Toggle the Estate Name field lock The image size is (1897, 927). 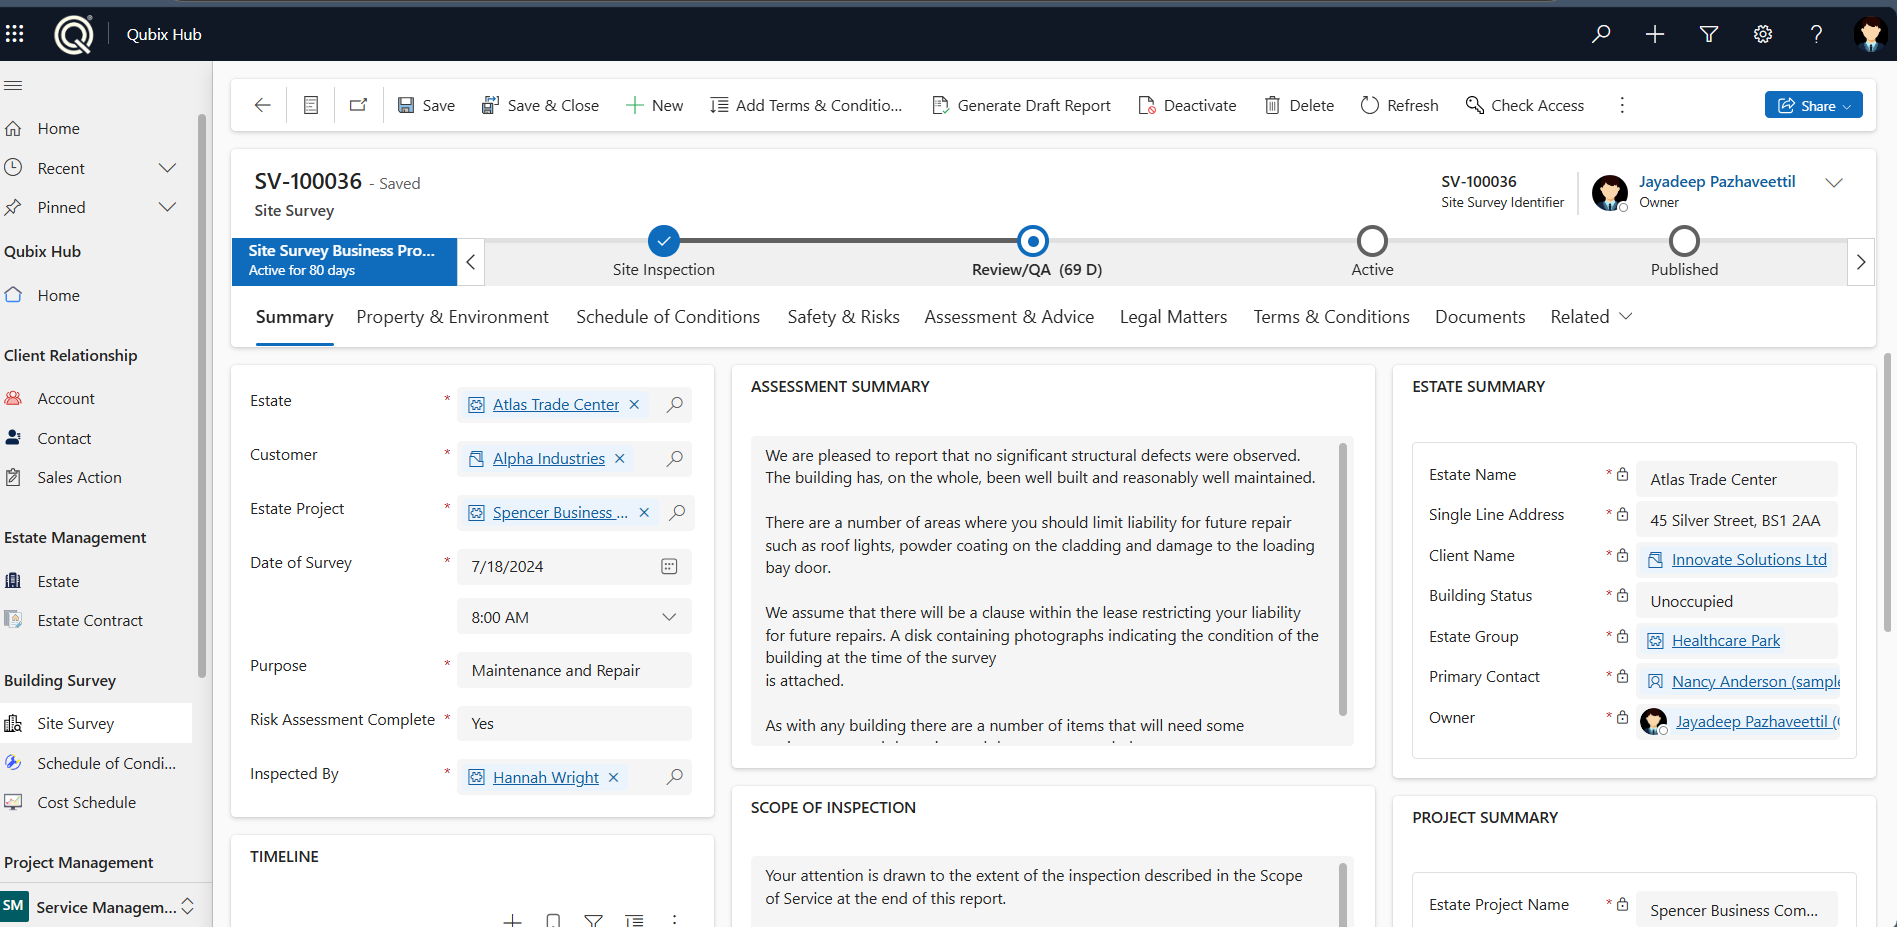click(1621, 474)
